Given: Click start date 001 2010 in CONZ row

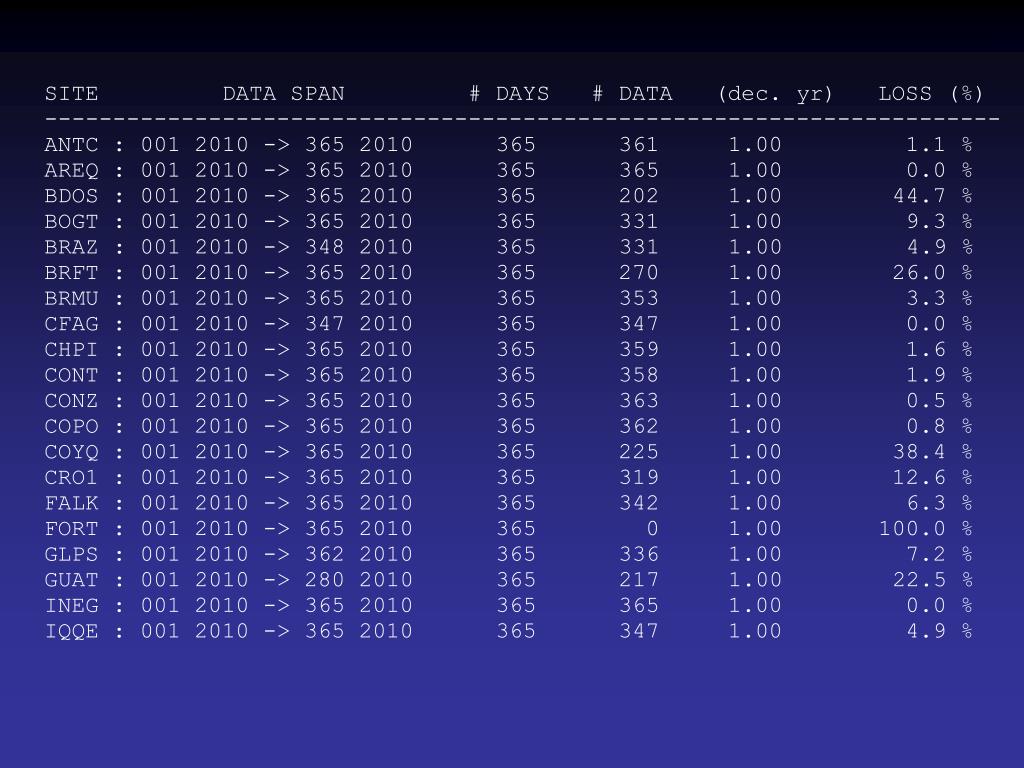Looking at the screenshot, I should (195, 400).
